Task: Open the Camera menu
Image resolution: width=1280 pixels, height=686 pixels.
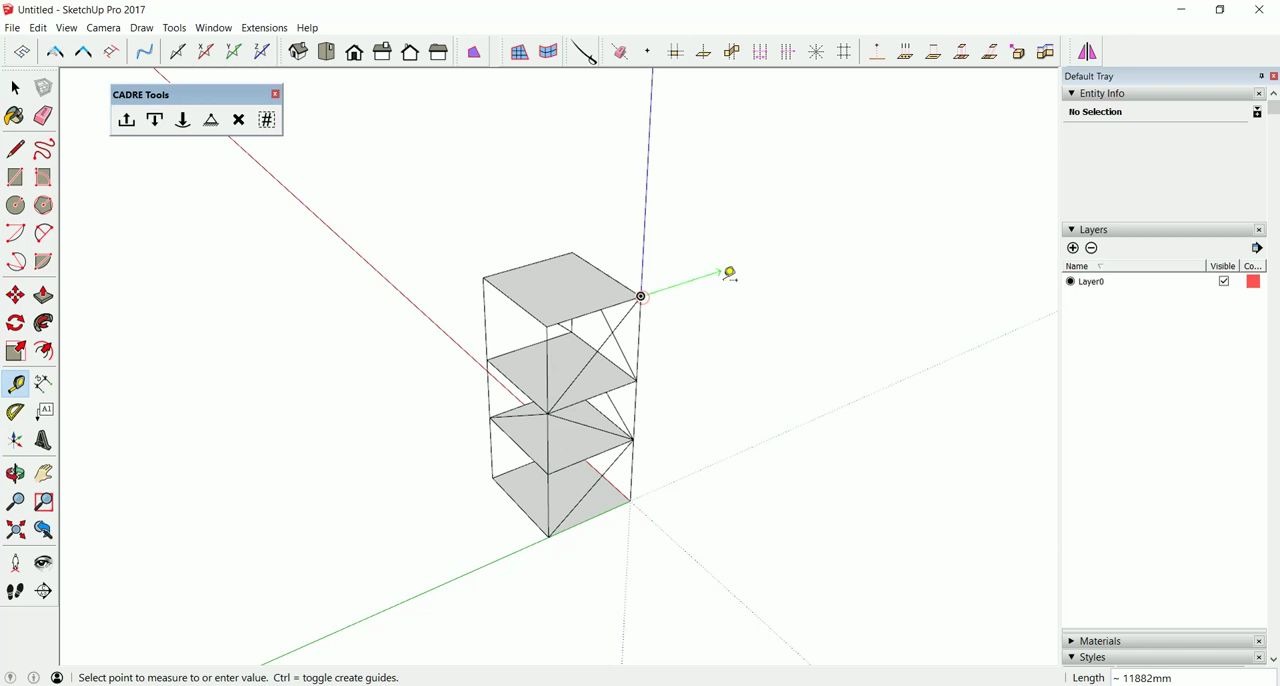Action: [103, 27]
